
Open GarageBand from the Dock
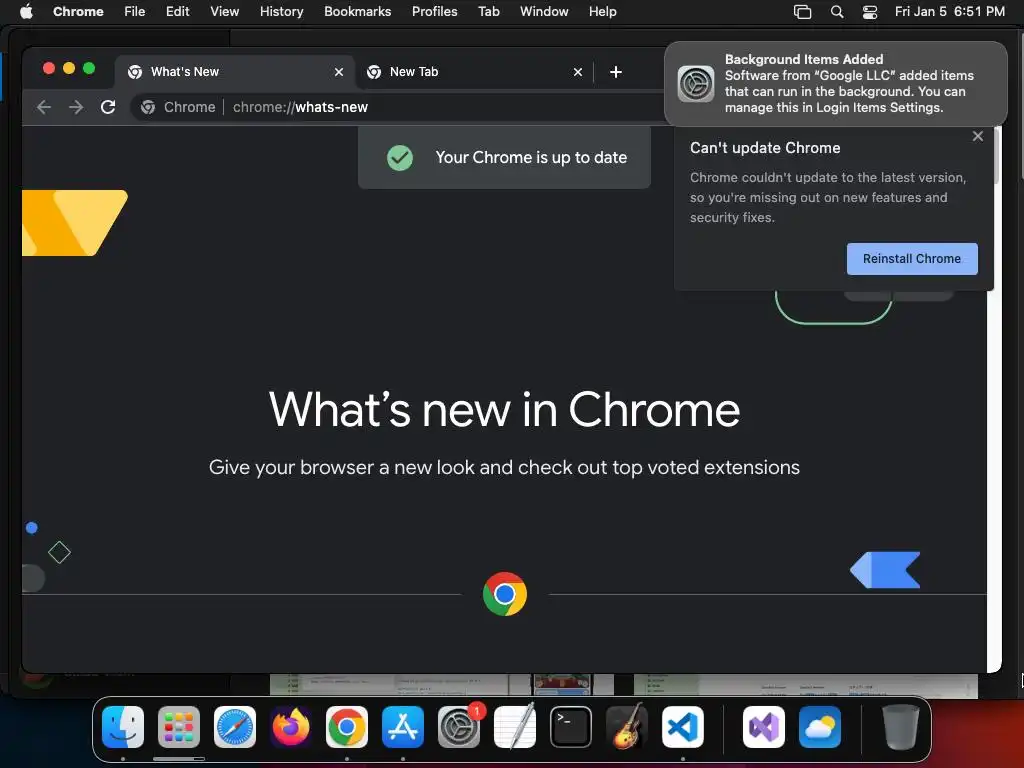point(627,727)
